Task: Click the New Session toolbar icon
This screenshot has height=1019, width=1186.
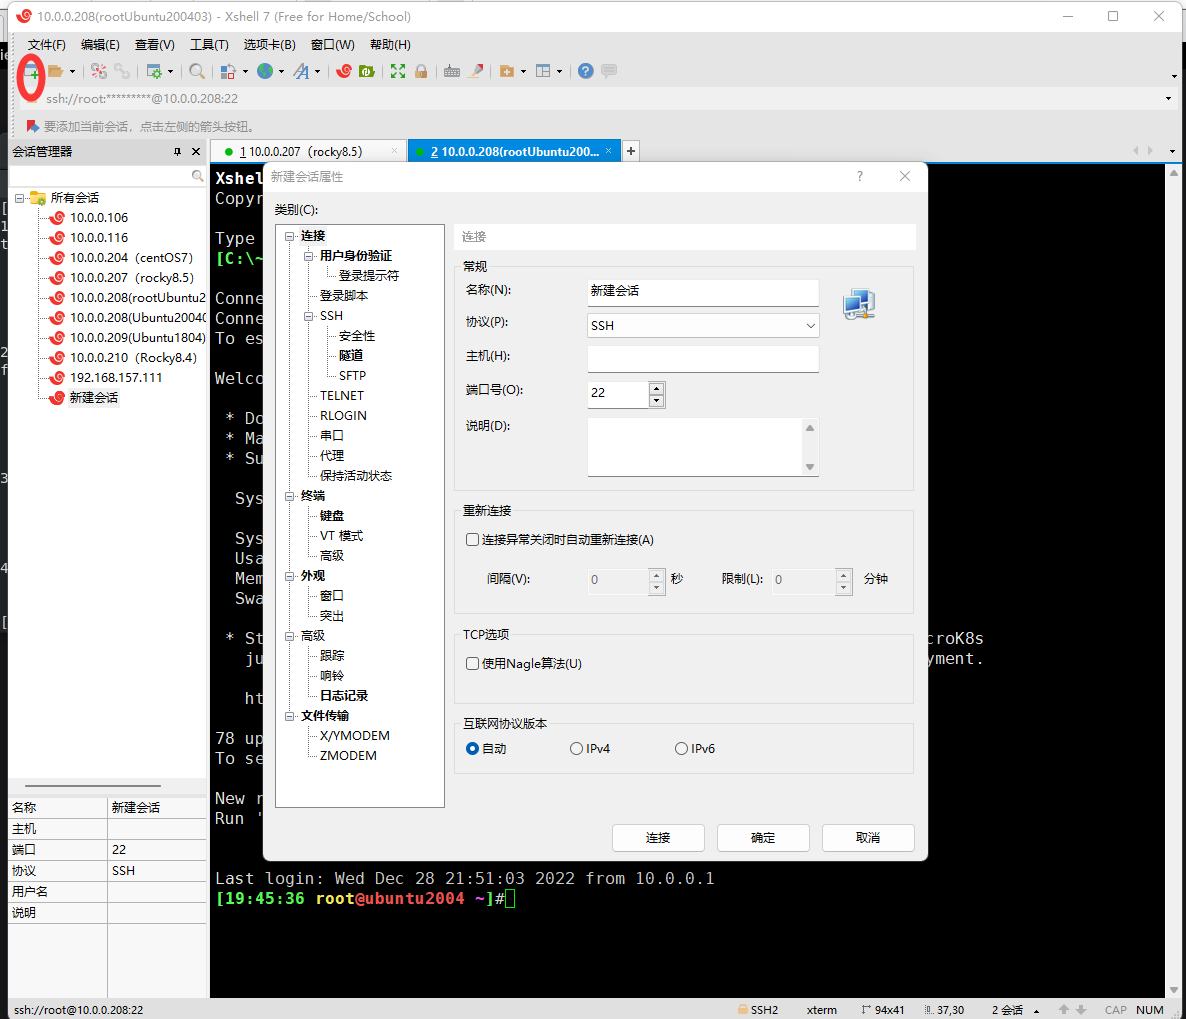Action: [x=31, y=72]
